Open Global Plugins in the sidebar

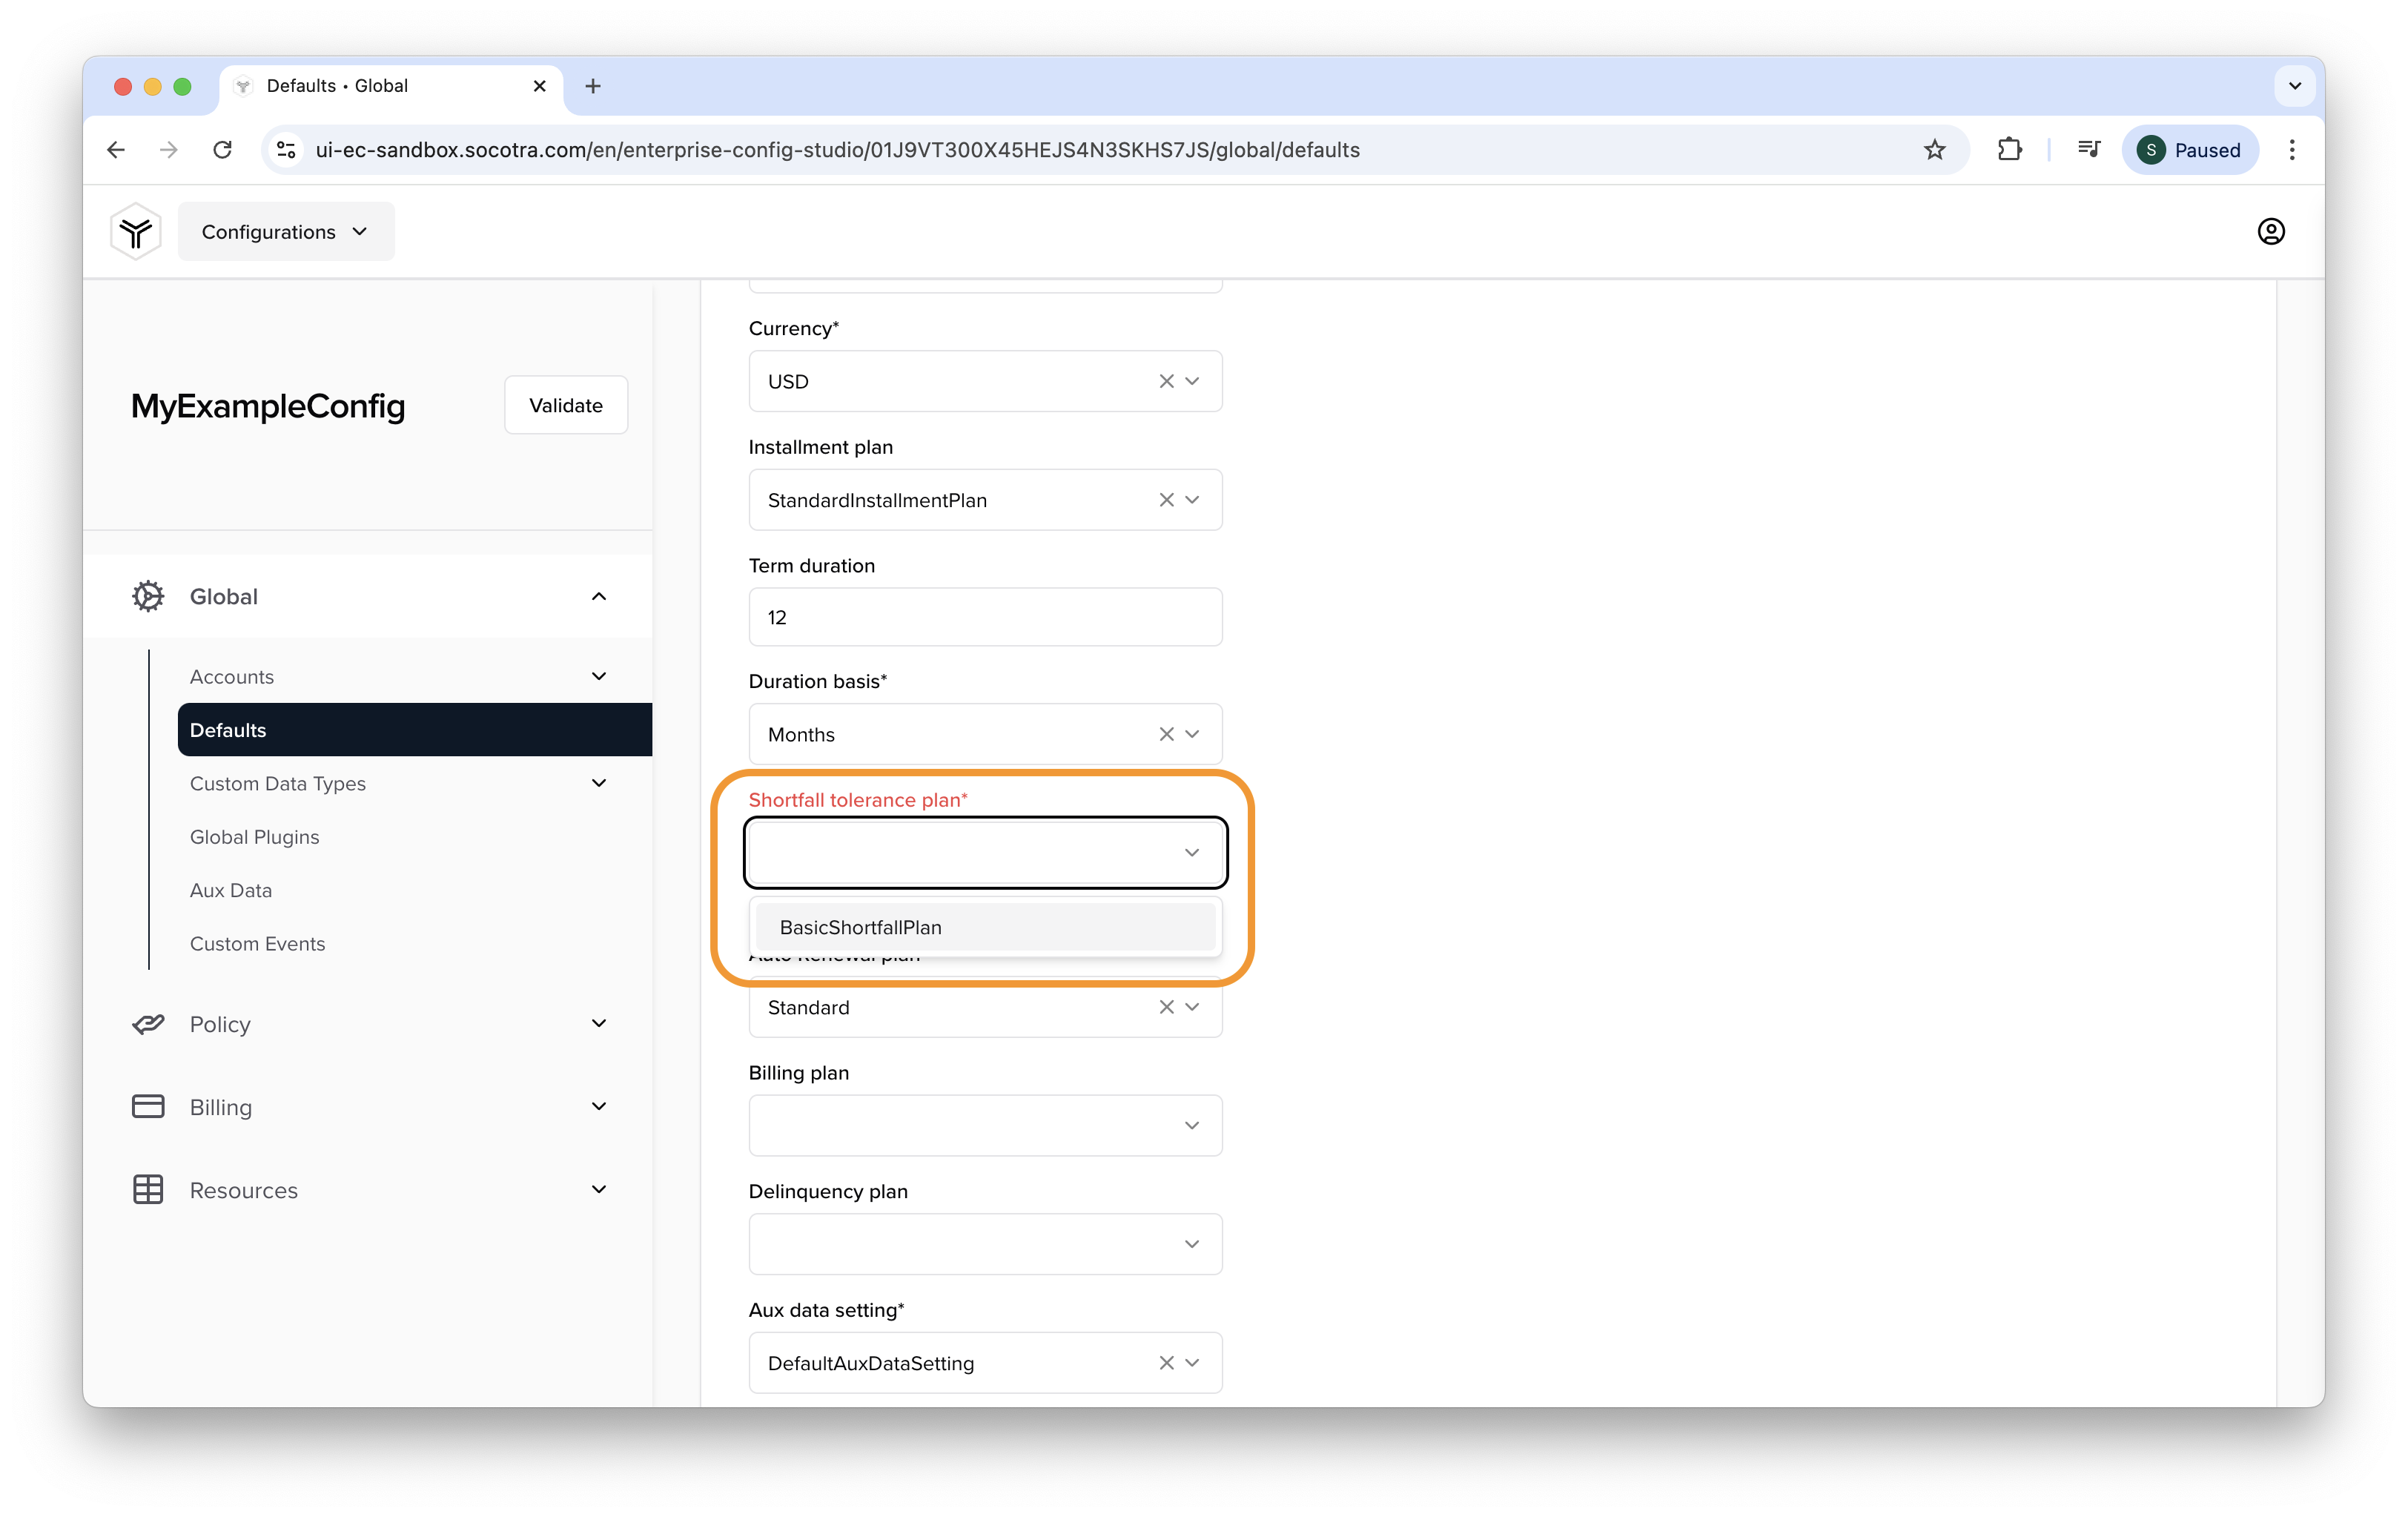(x=255, y=837)
